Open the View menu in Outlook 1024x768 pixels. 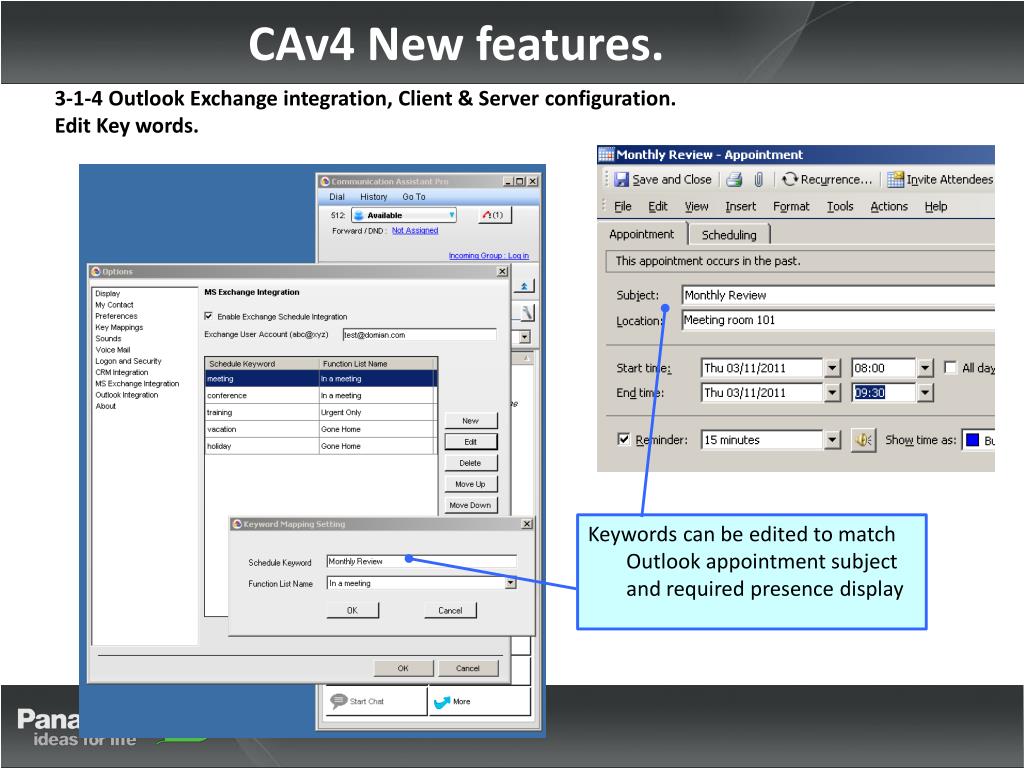(x=696, y=206)
